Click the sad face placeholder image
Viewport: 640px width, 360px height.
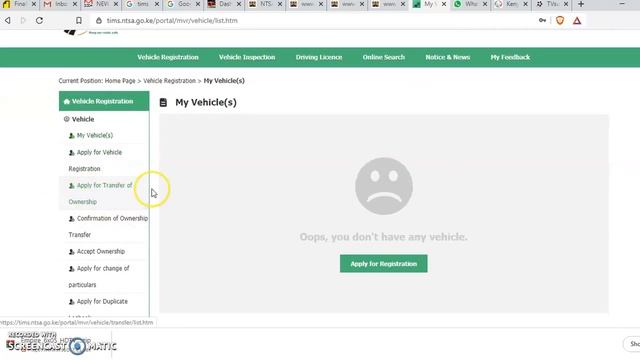[x=384, y=186]
